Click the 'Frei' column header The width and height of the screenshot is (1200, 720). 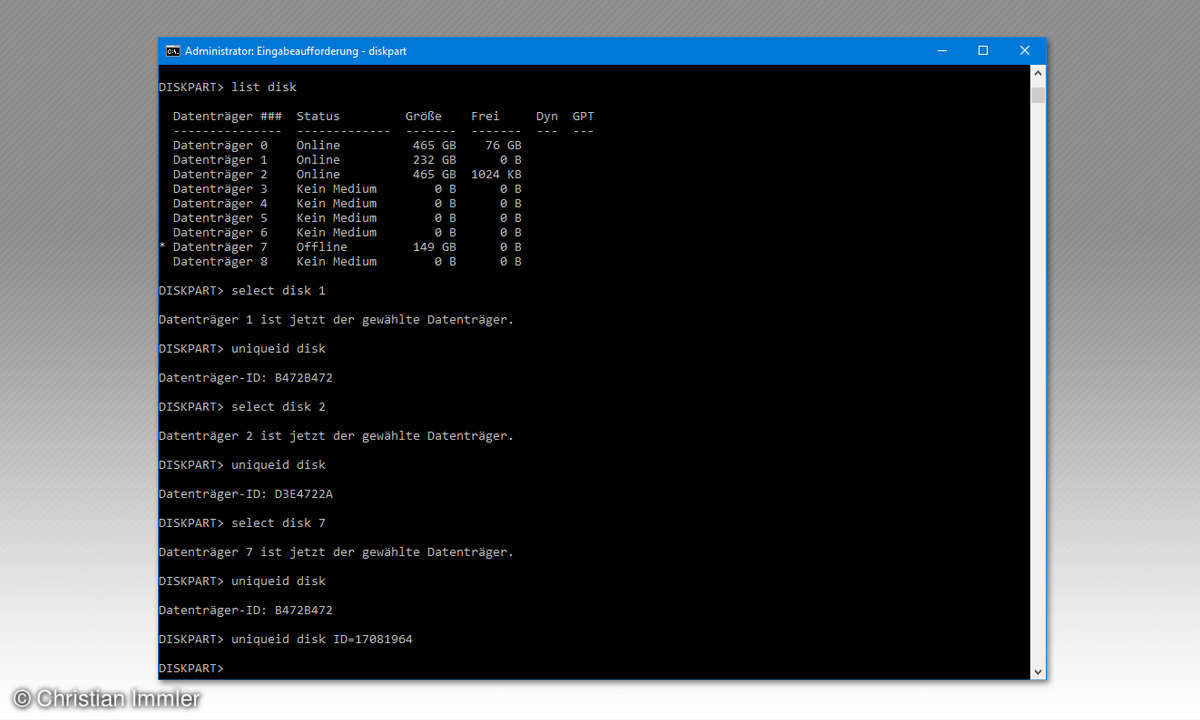(x=485, y=116)
